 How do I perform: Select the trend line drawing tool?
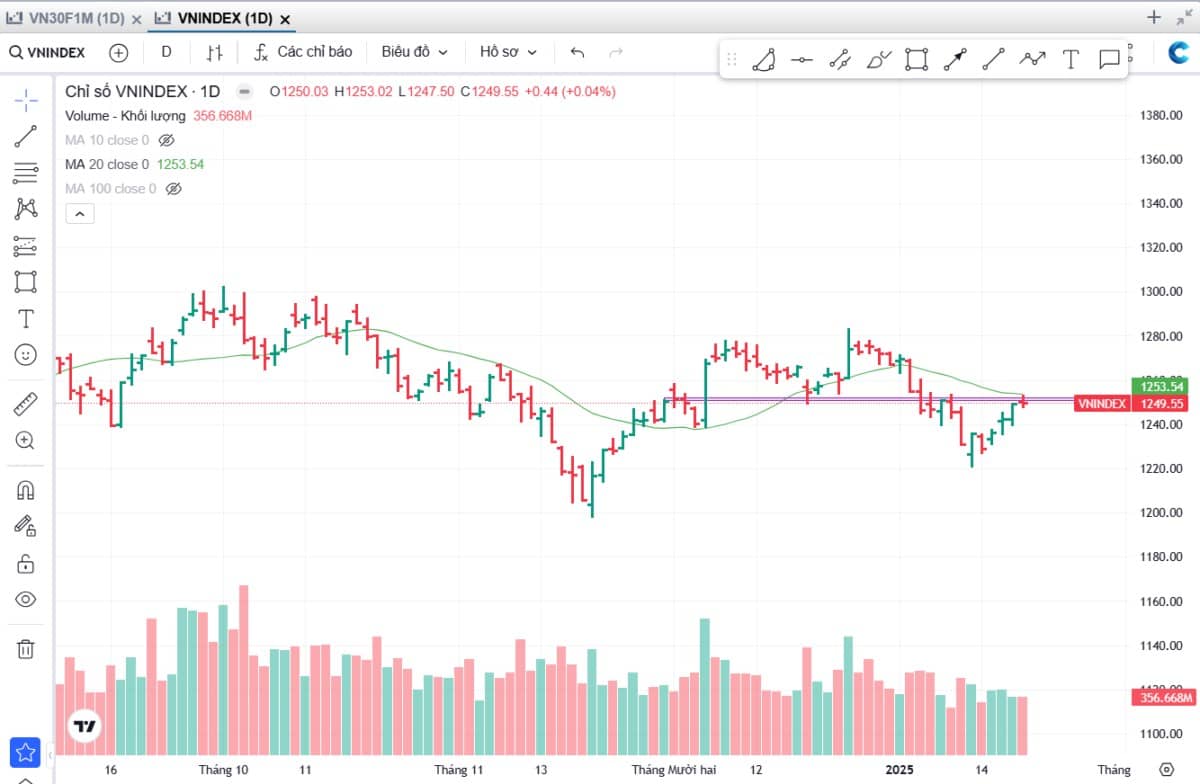[26, 136]
